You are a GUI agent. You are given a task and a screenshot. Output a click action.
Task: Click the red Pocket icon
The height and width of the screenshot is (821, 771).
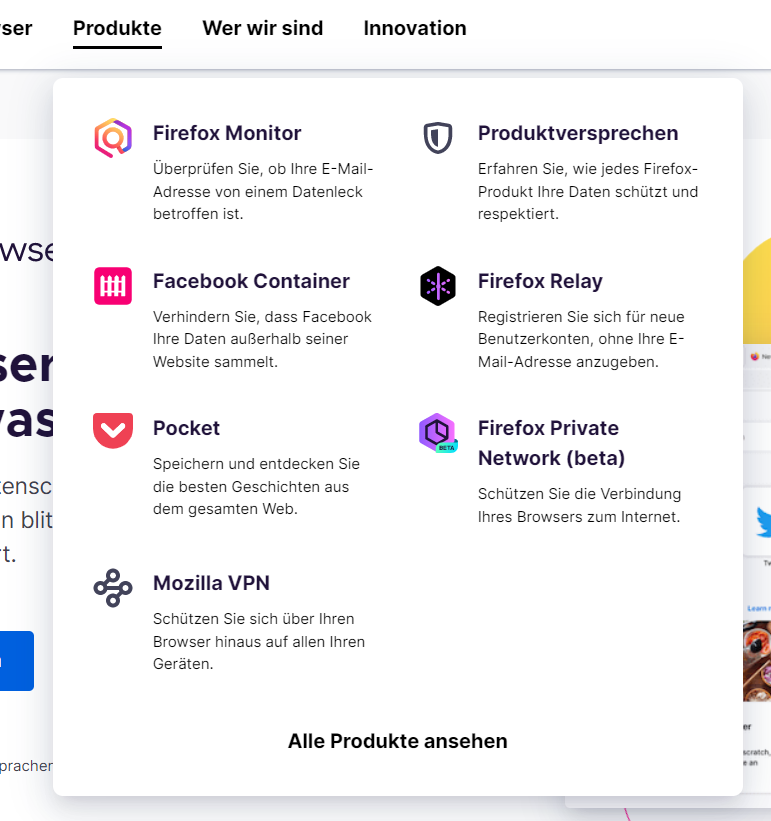pyautogui.click(x=113, y=430)
